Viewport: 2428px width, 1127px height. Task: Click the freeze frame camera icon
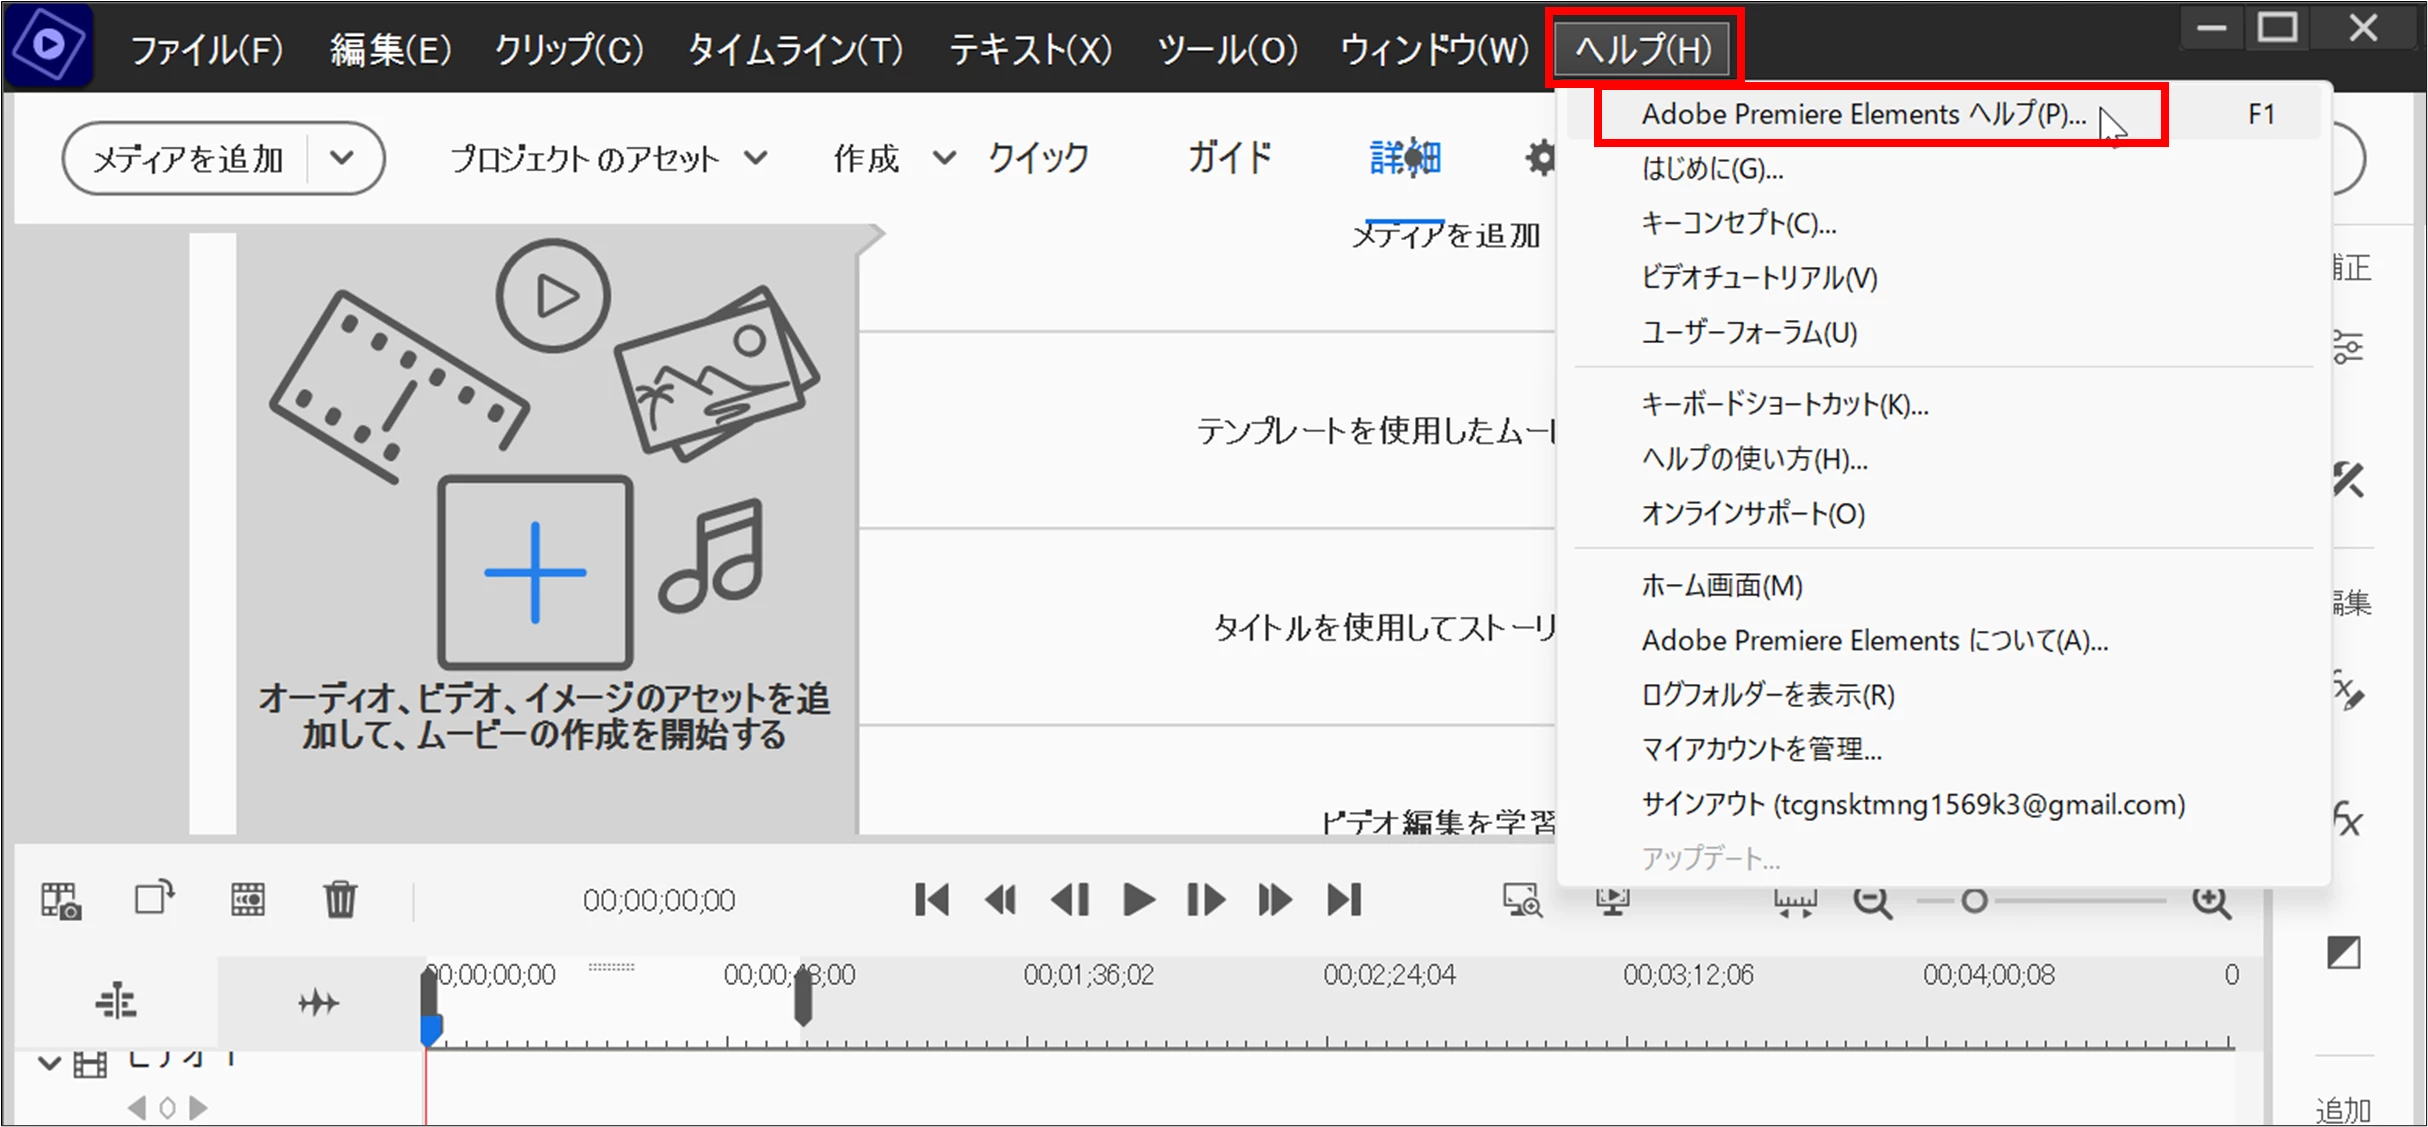(61, 900)
